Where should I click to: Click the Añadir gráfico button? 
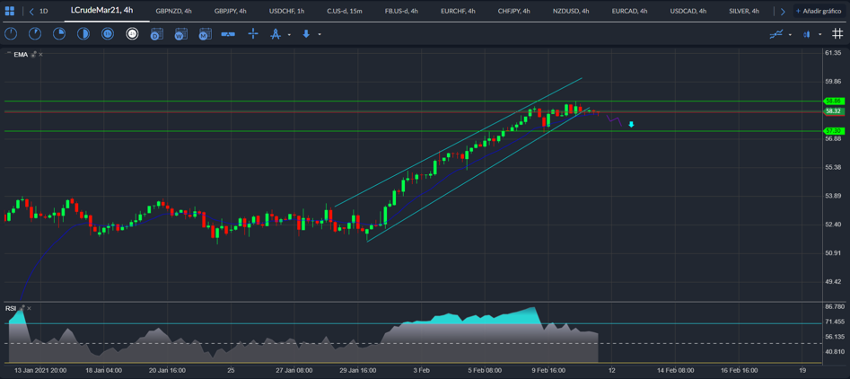click(x=819, y=11)
